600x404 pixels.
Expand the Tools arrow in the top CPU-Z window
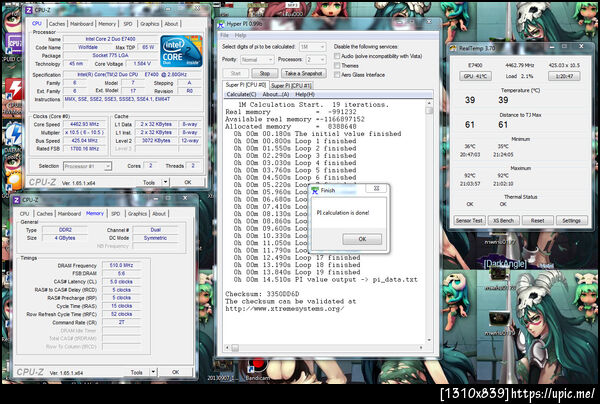[x=165, y=182]
